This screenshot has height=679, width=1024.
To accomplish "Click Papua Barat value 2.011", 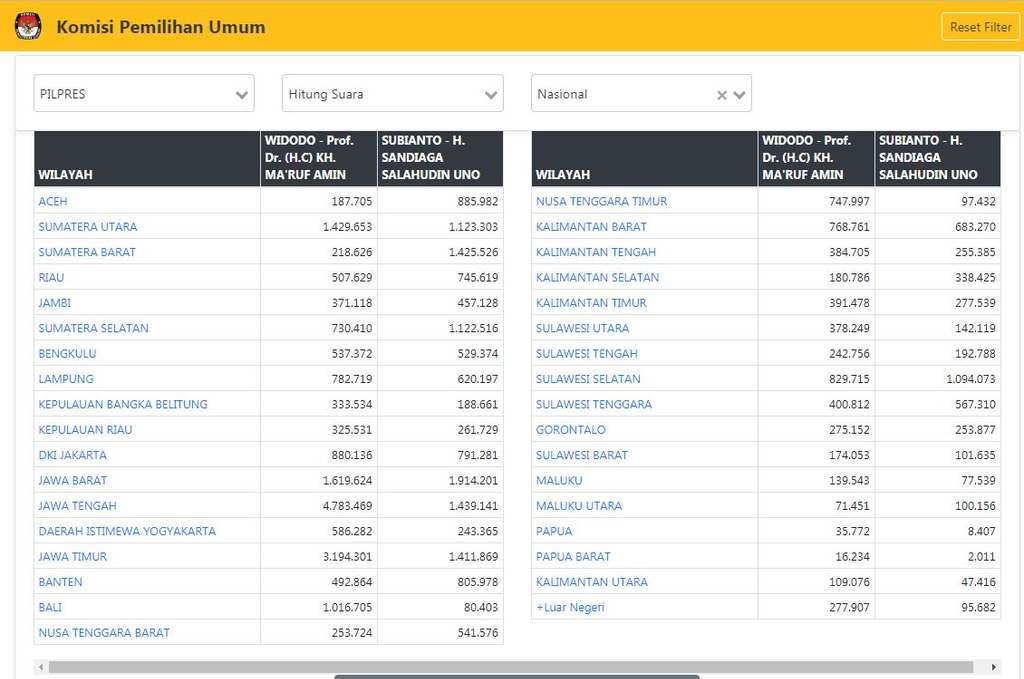I will tap(982, 557).
